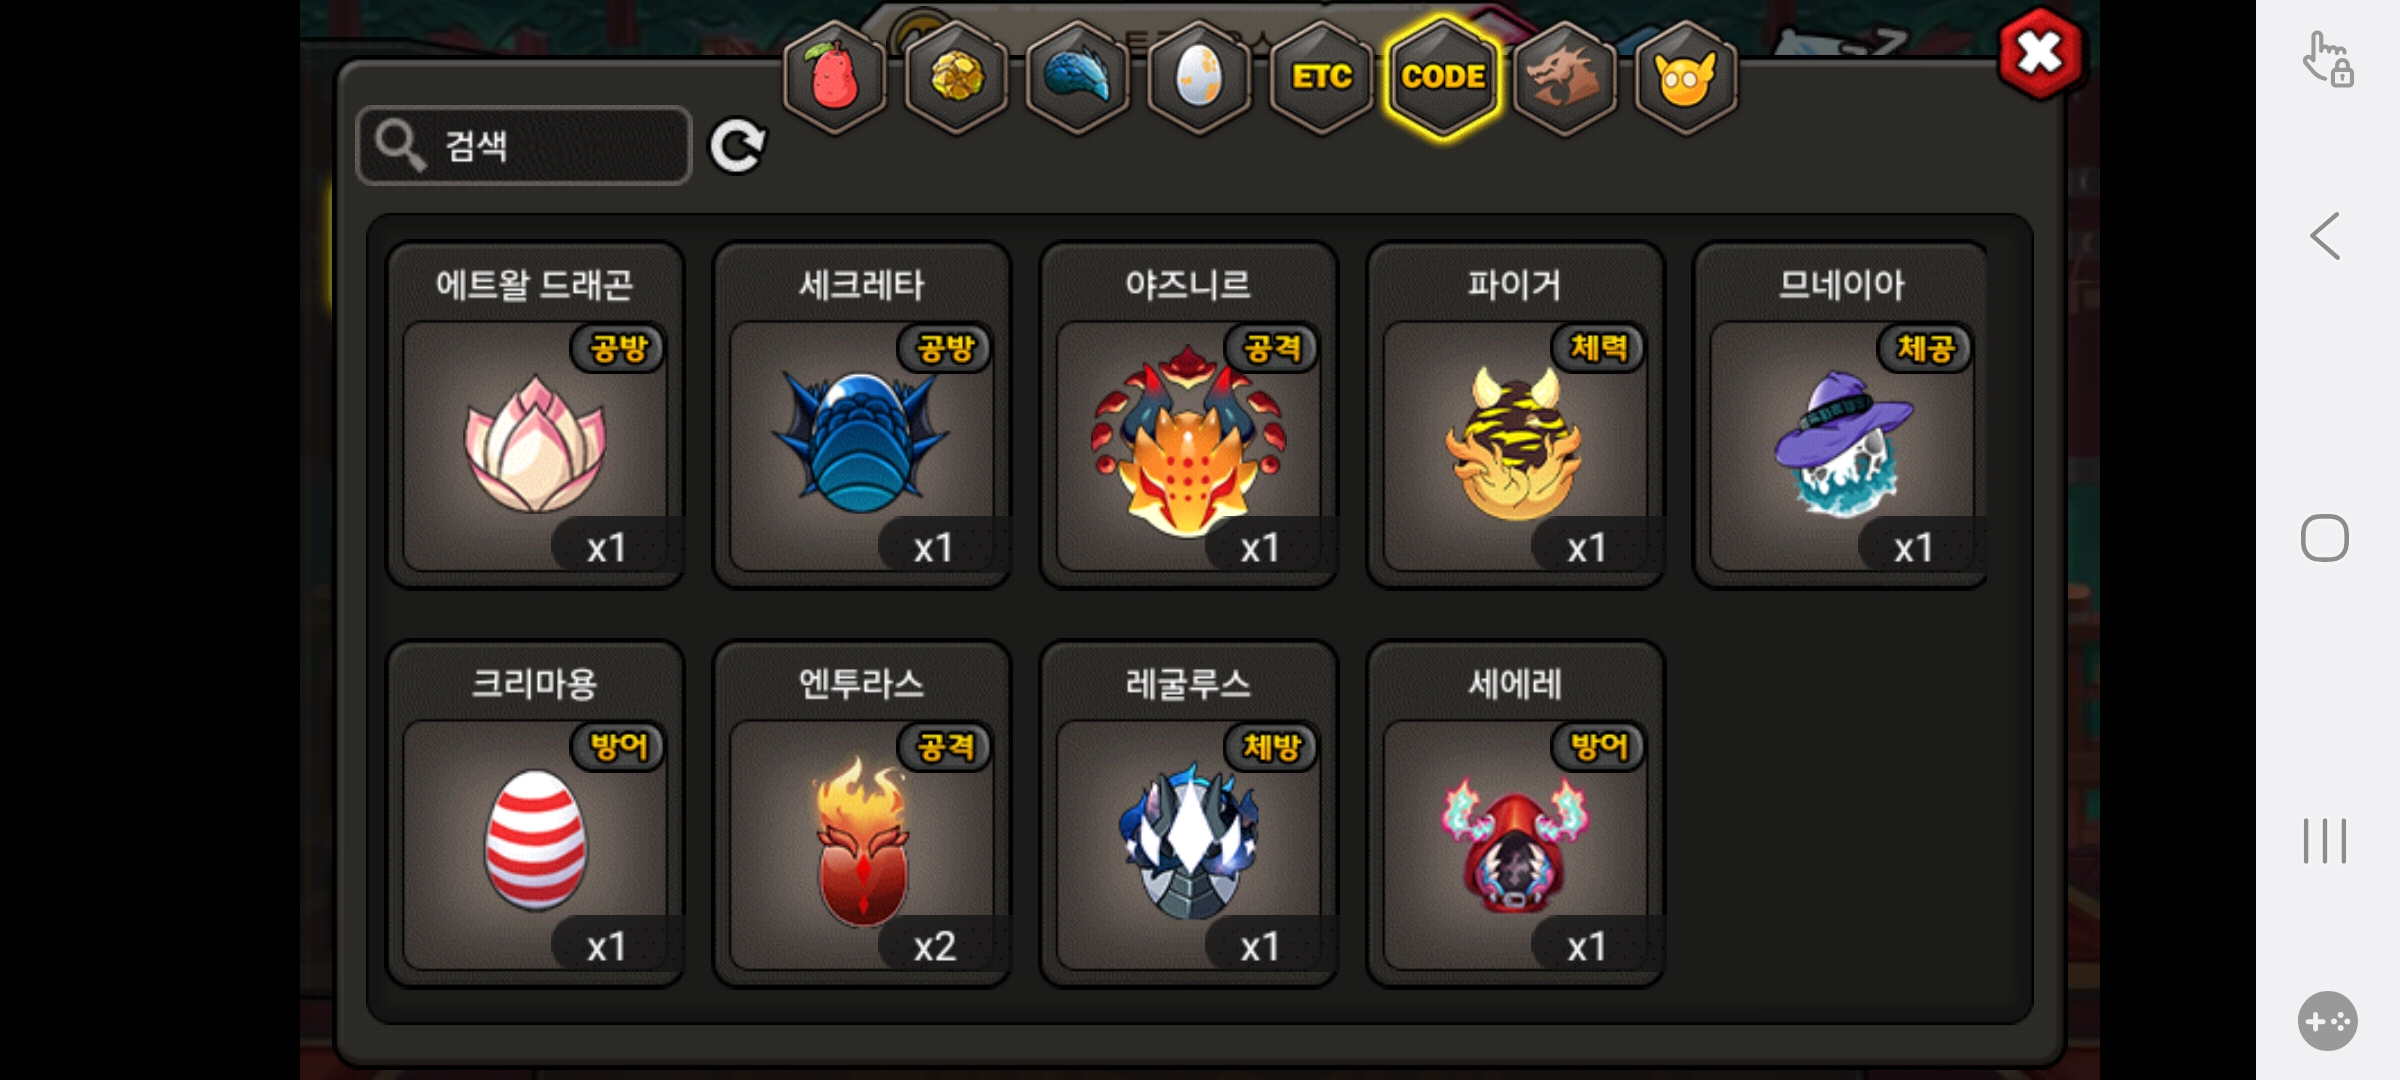Tap the Android back navigation arrow
The width and height of the screenshot is (2400, 1080).
pos(2325,236)
